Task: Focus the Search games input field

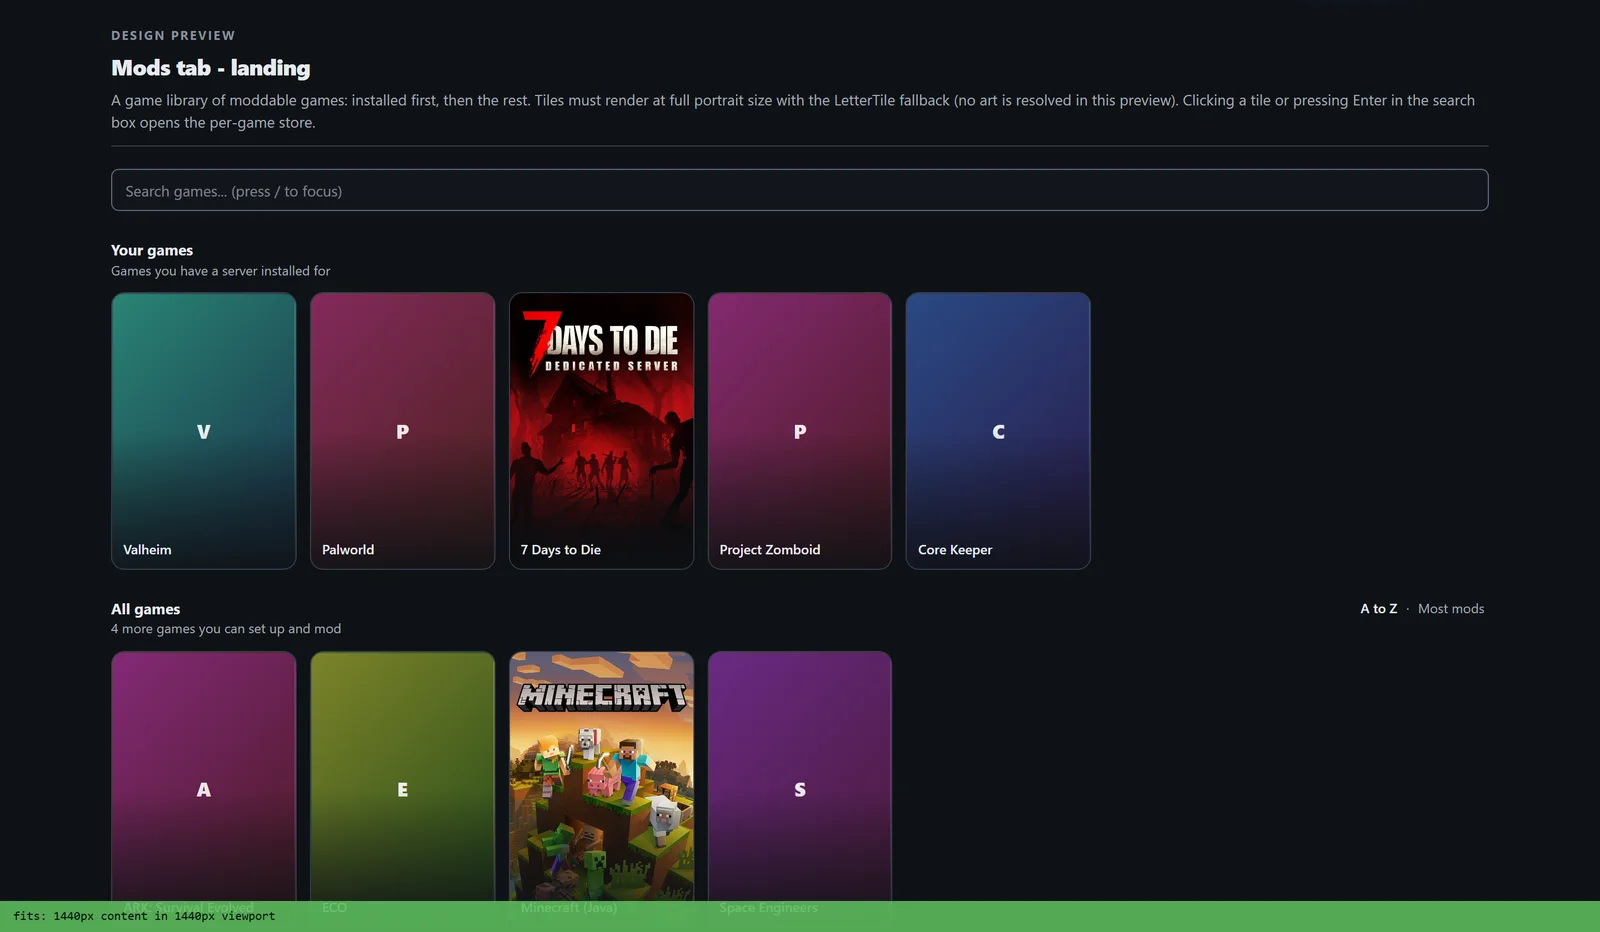Action: (x=799, y=190)
